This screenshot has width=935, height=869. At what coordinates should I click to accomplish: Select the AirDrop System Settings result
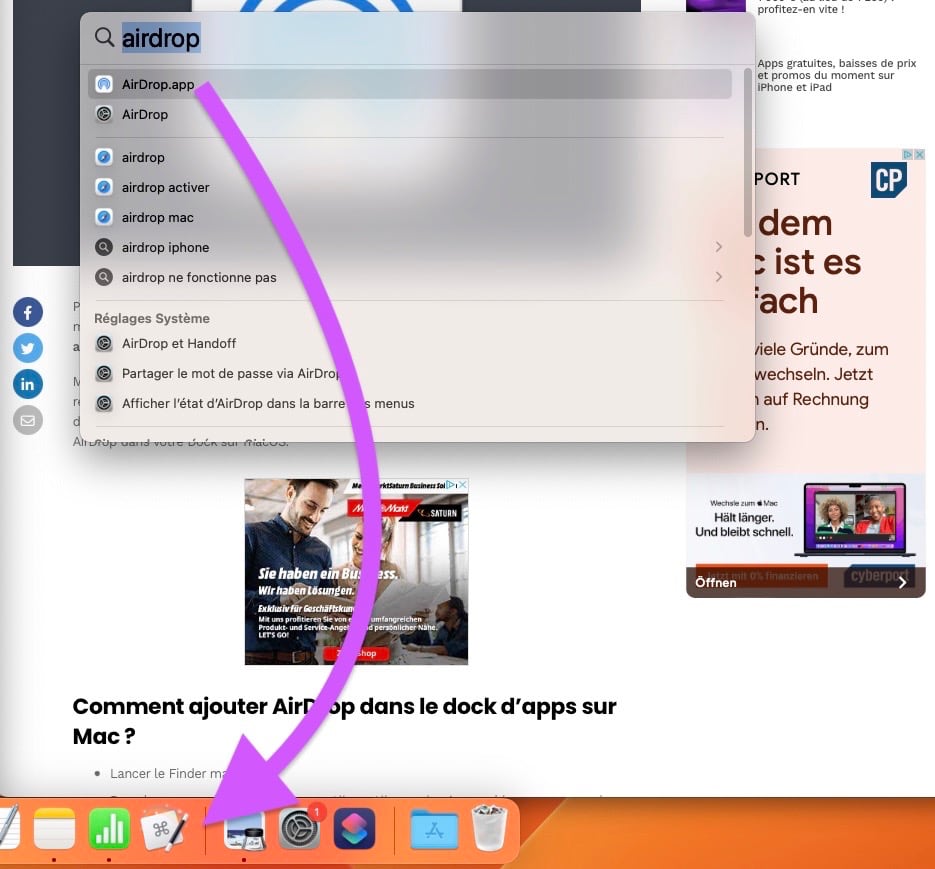[410, 115]
